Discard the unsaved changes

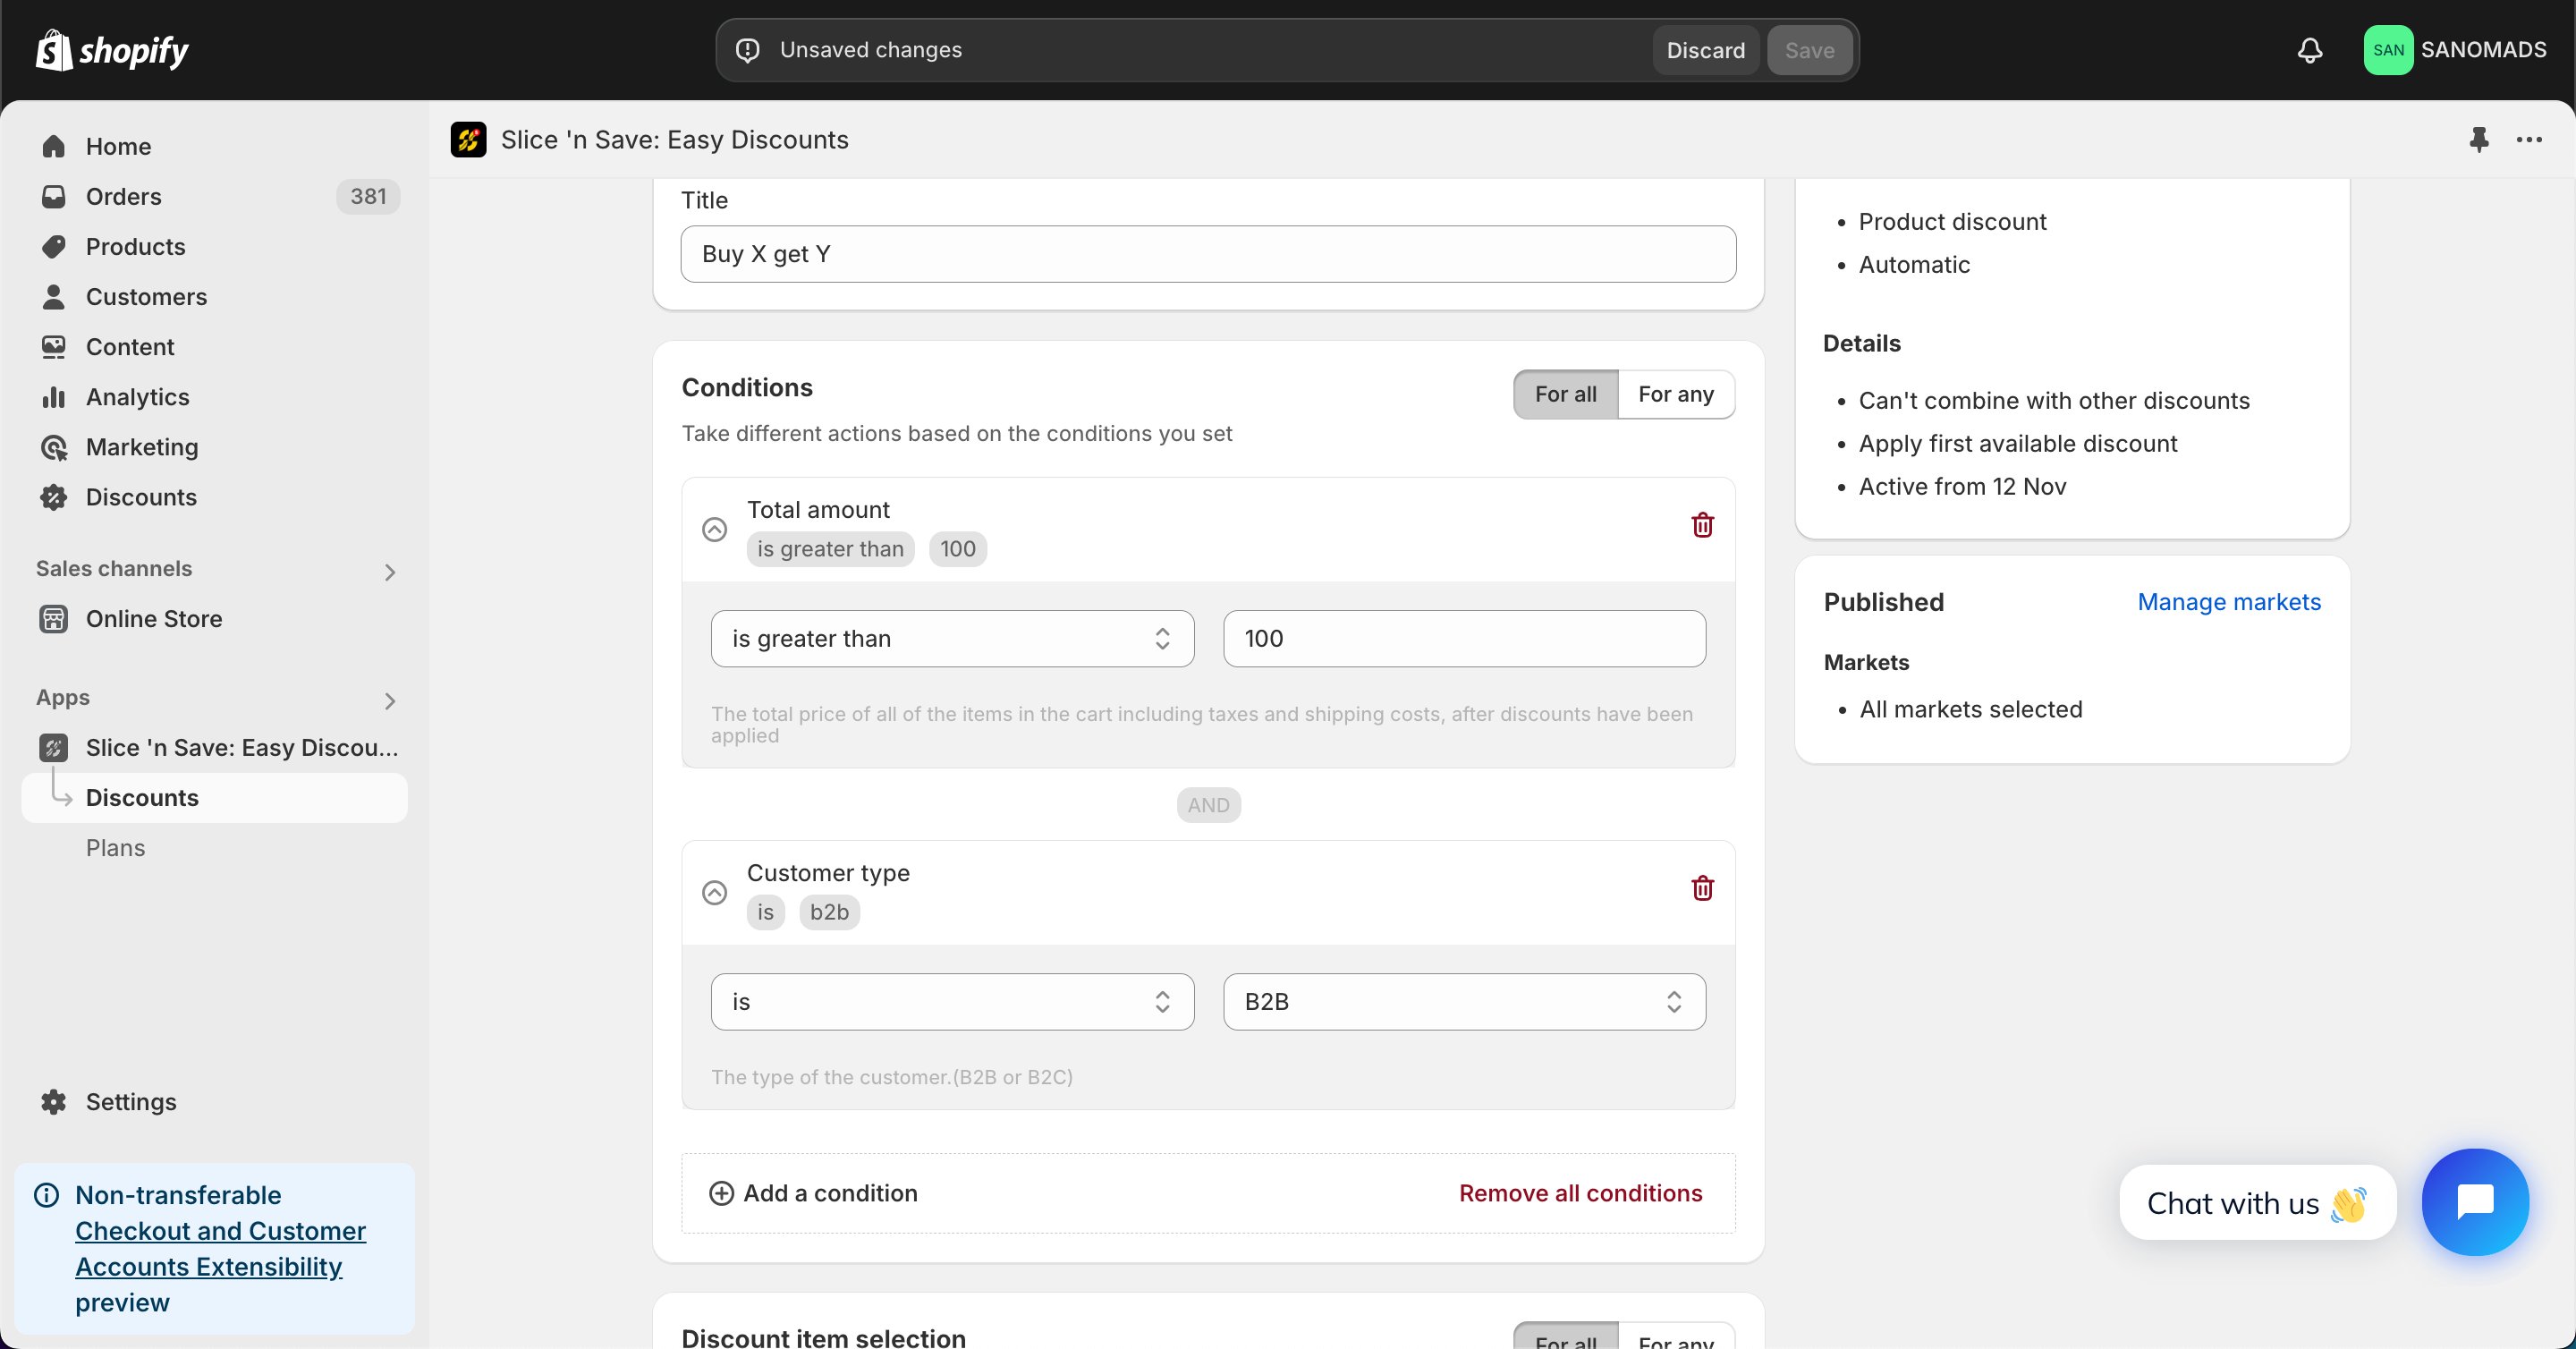1705,50
